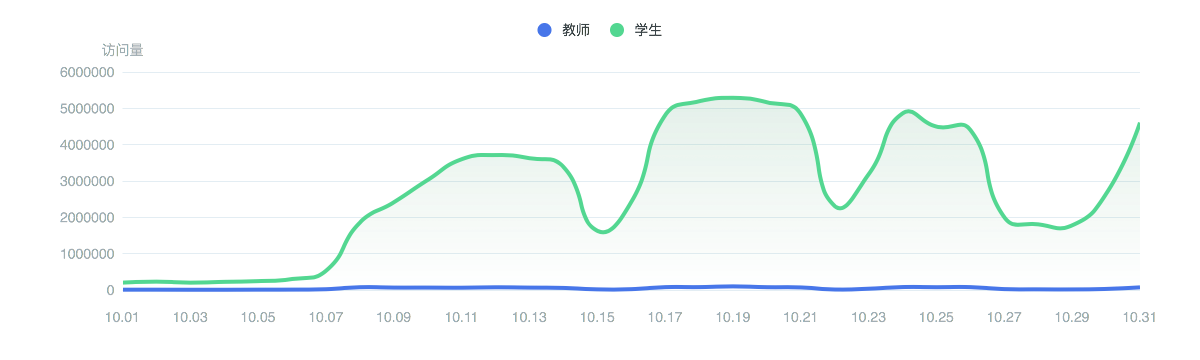This screenshot has height=360, width=1200.
Task: Select the 10.15 x-axis date label
Action: 597,317
